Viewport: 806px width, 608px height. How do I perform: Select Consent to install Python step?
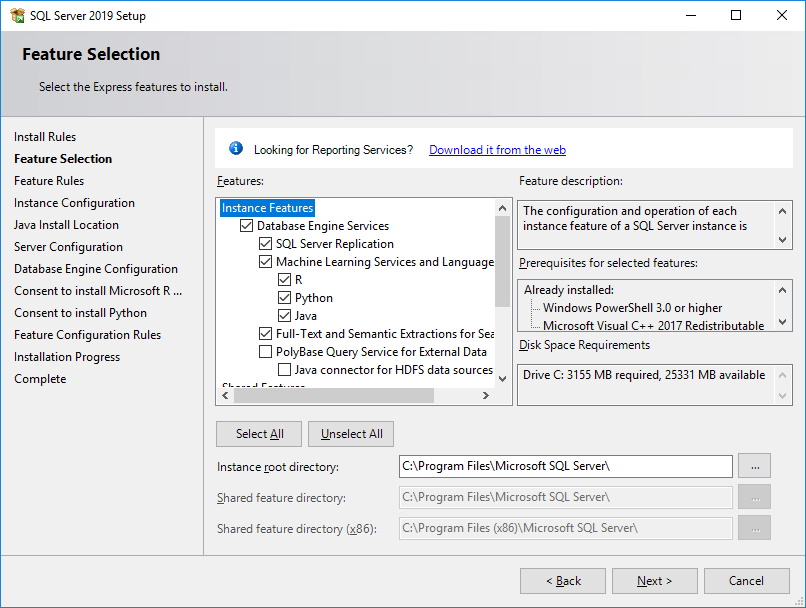tap(80, 313)
